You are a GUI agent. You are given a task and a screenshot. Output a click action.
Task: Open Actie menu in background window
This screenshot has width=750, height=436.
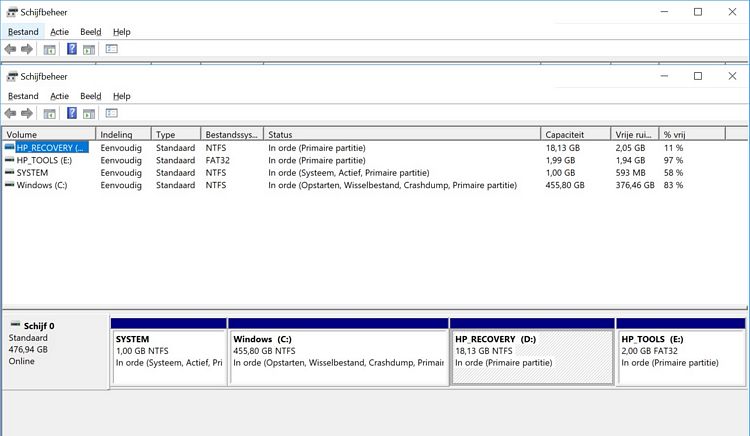coord(59,32)
